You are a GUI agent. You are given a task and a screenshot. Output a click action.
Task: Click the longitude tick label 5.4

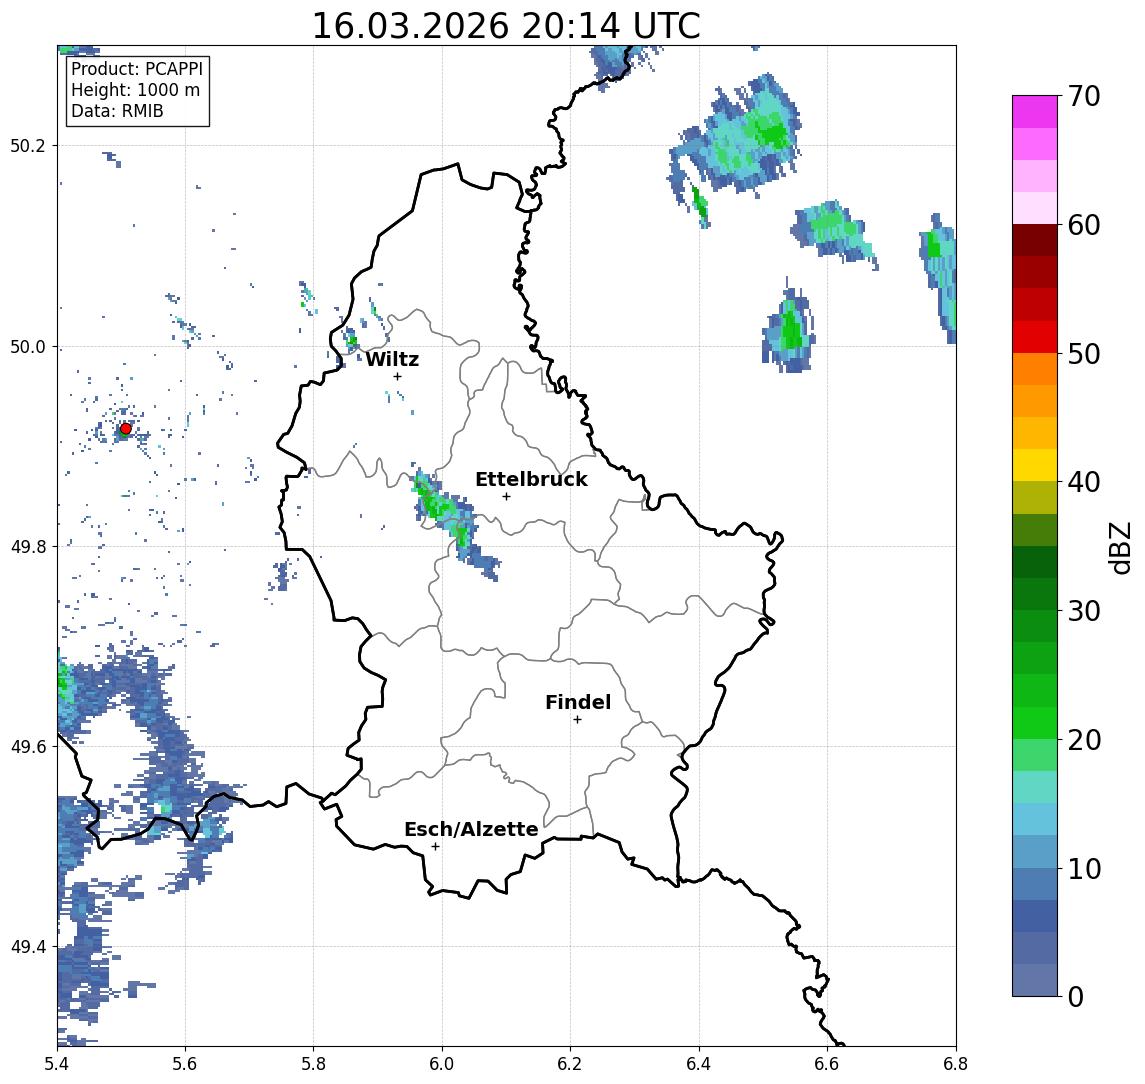coord(57,1064)
